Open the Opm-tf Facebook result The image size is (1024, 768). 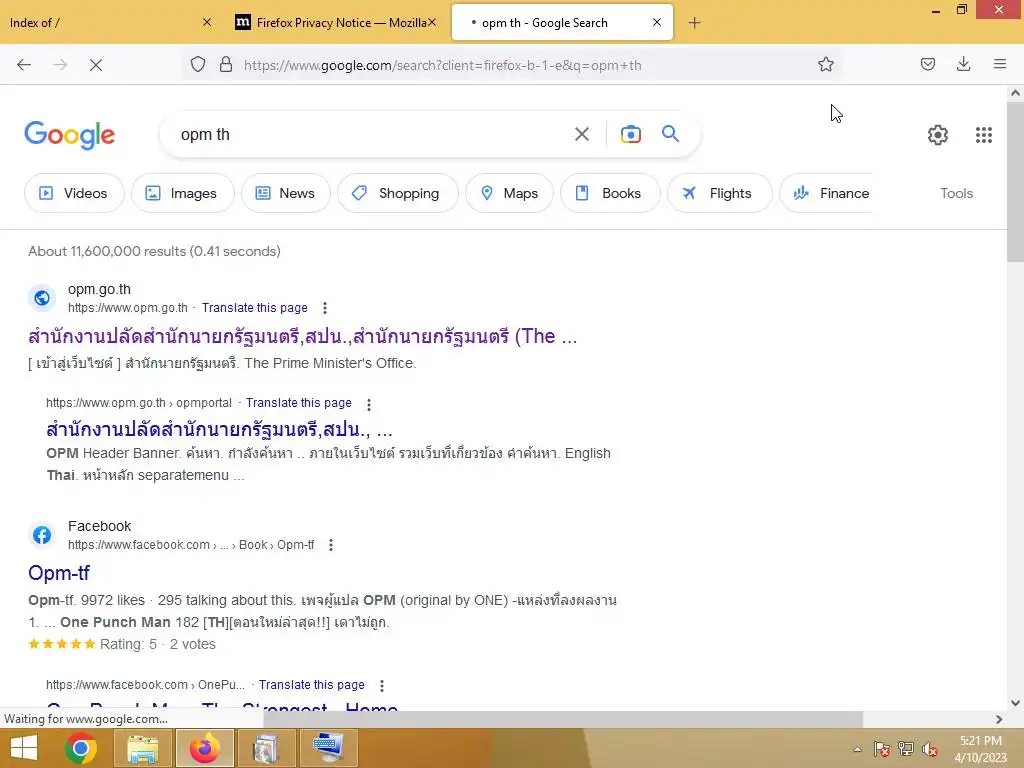(x=59, y=573)
